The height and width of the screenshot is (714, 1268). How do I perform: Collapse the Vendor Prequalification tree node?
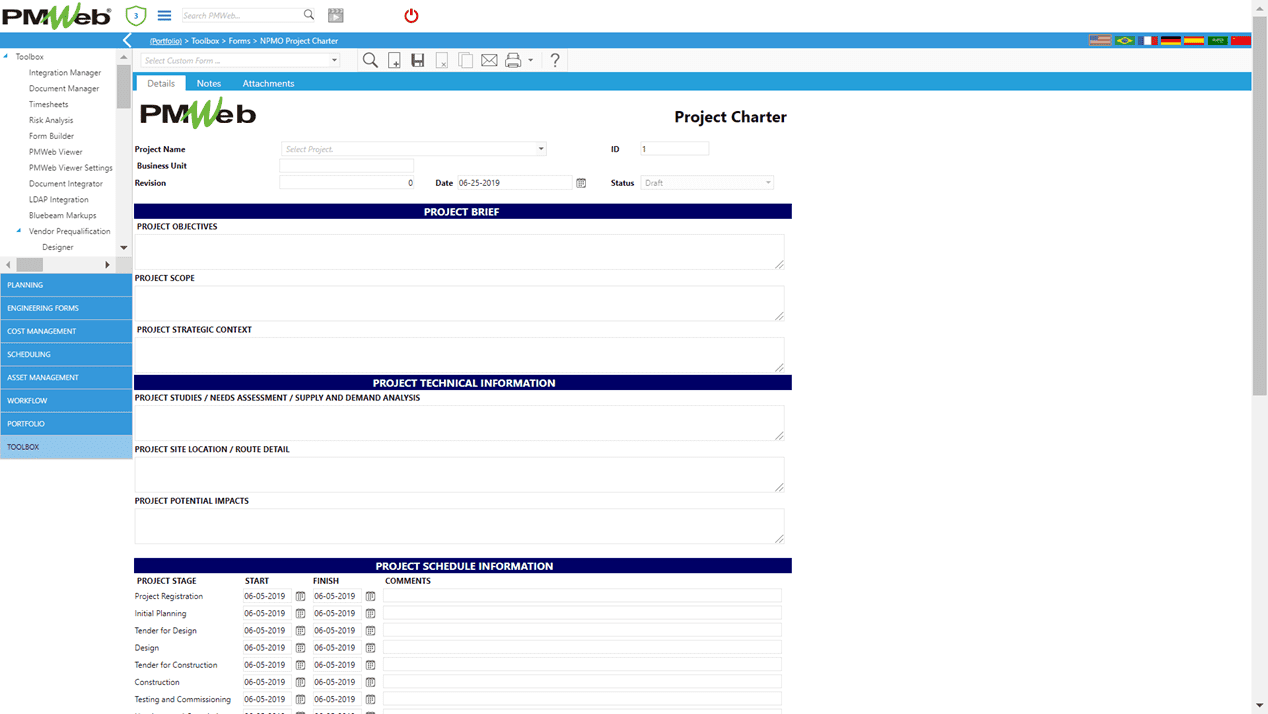point(19,231)
